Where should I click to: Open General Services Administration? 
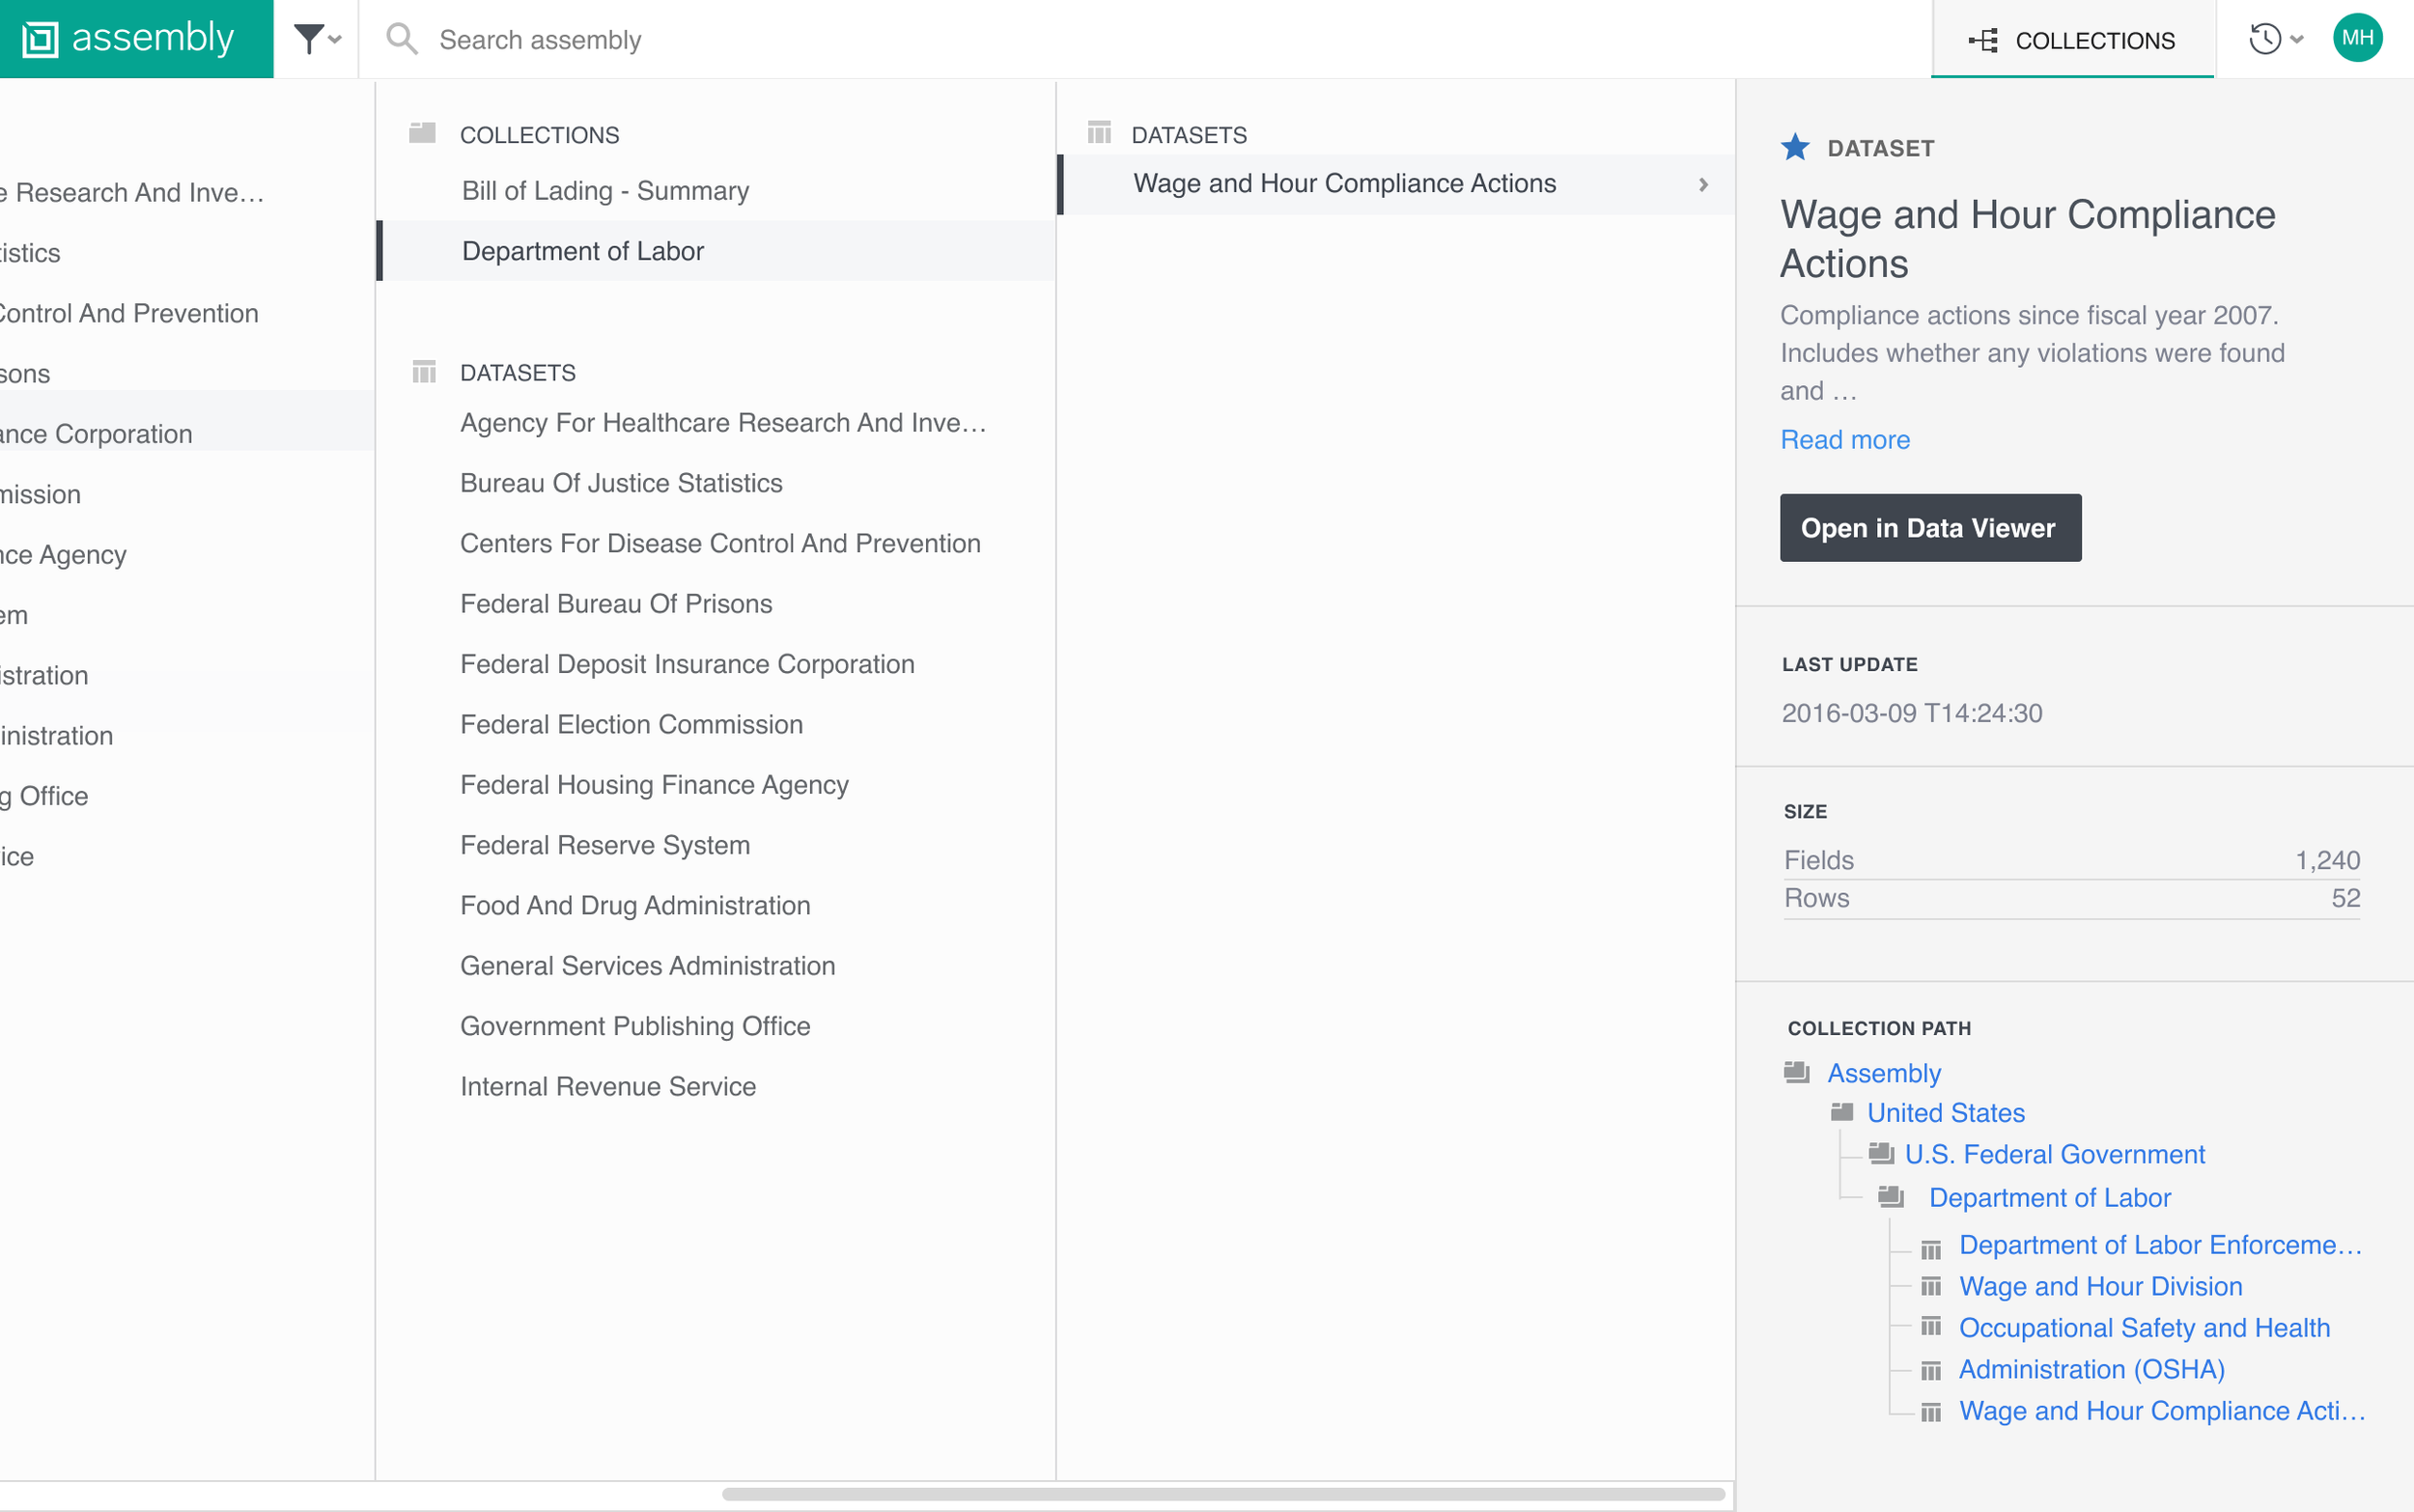click(x=647, y=966)
